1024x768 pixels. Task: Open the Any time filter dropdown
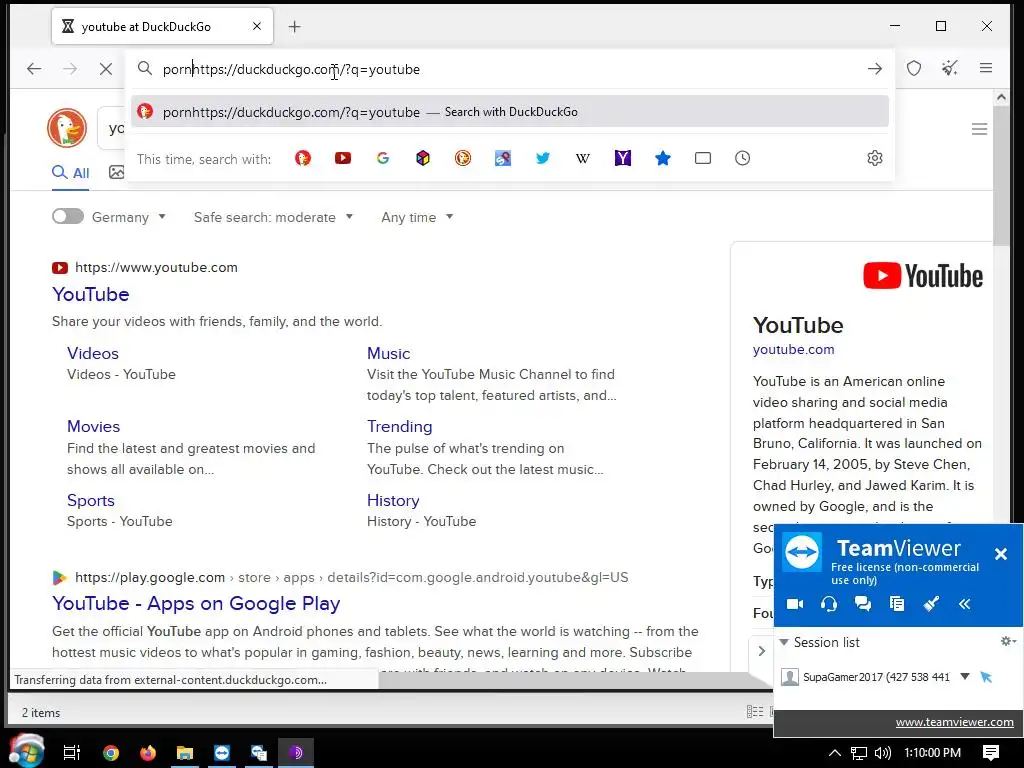[x=417, y=217]
